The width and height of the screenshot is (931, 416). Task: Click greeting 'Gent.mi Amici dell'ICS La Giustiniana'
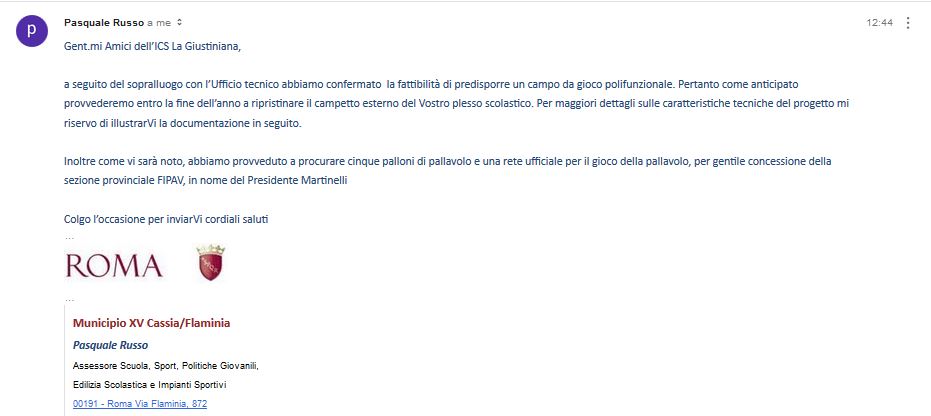pos(153,47)
